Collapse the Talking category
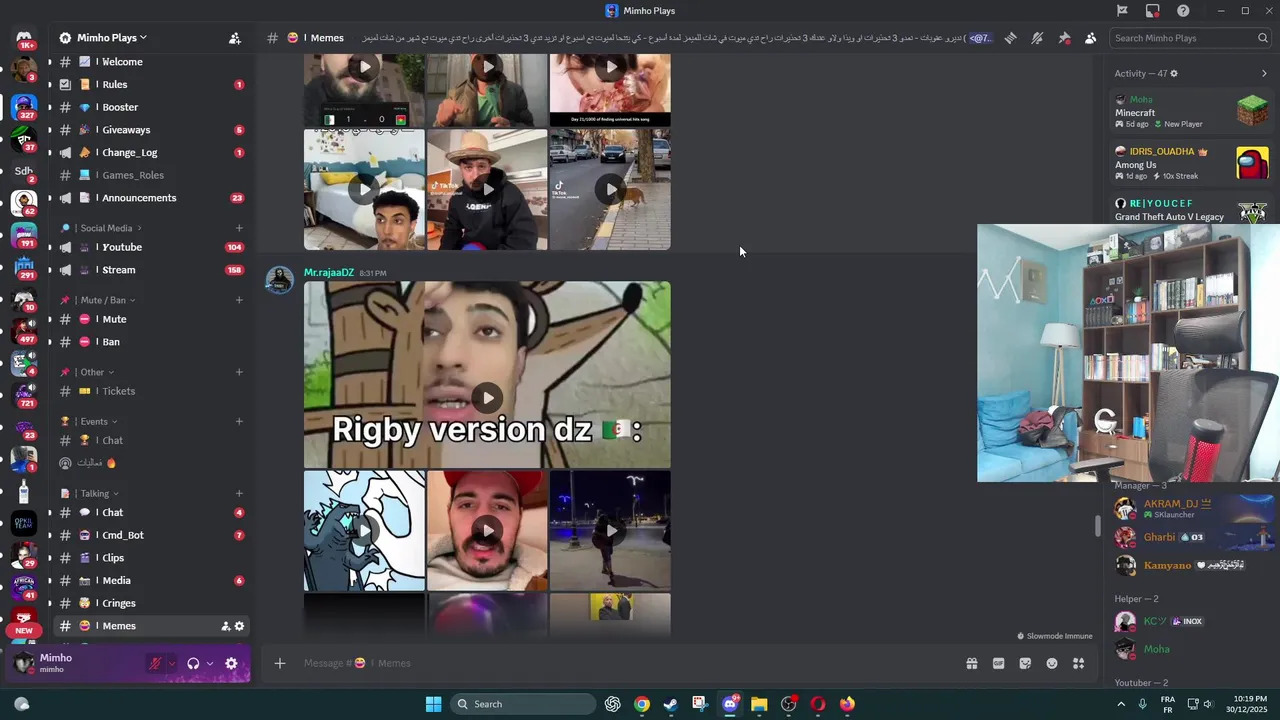Image resolution: width=1280 pixels, height=720 pixels. click(x=90, y=493)
